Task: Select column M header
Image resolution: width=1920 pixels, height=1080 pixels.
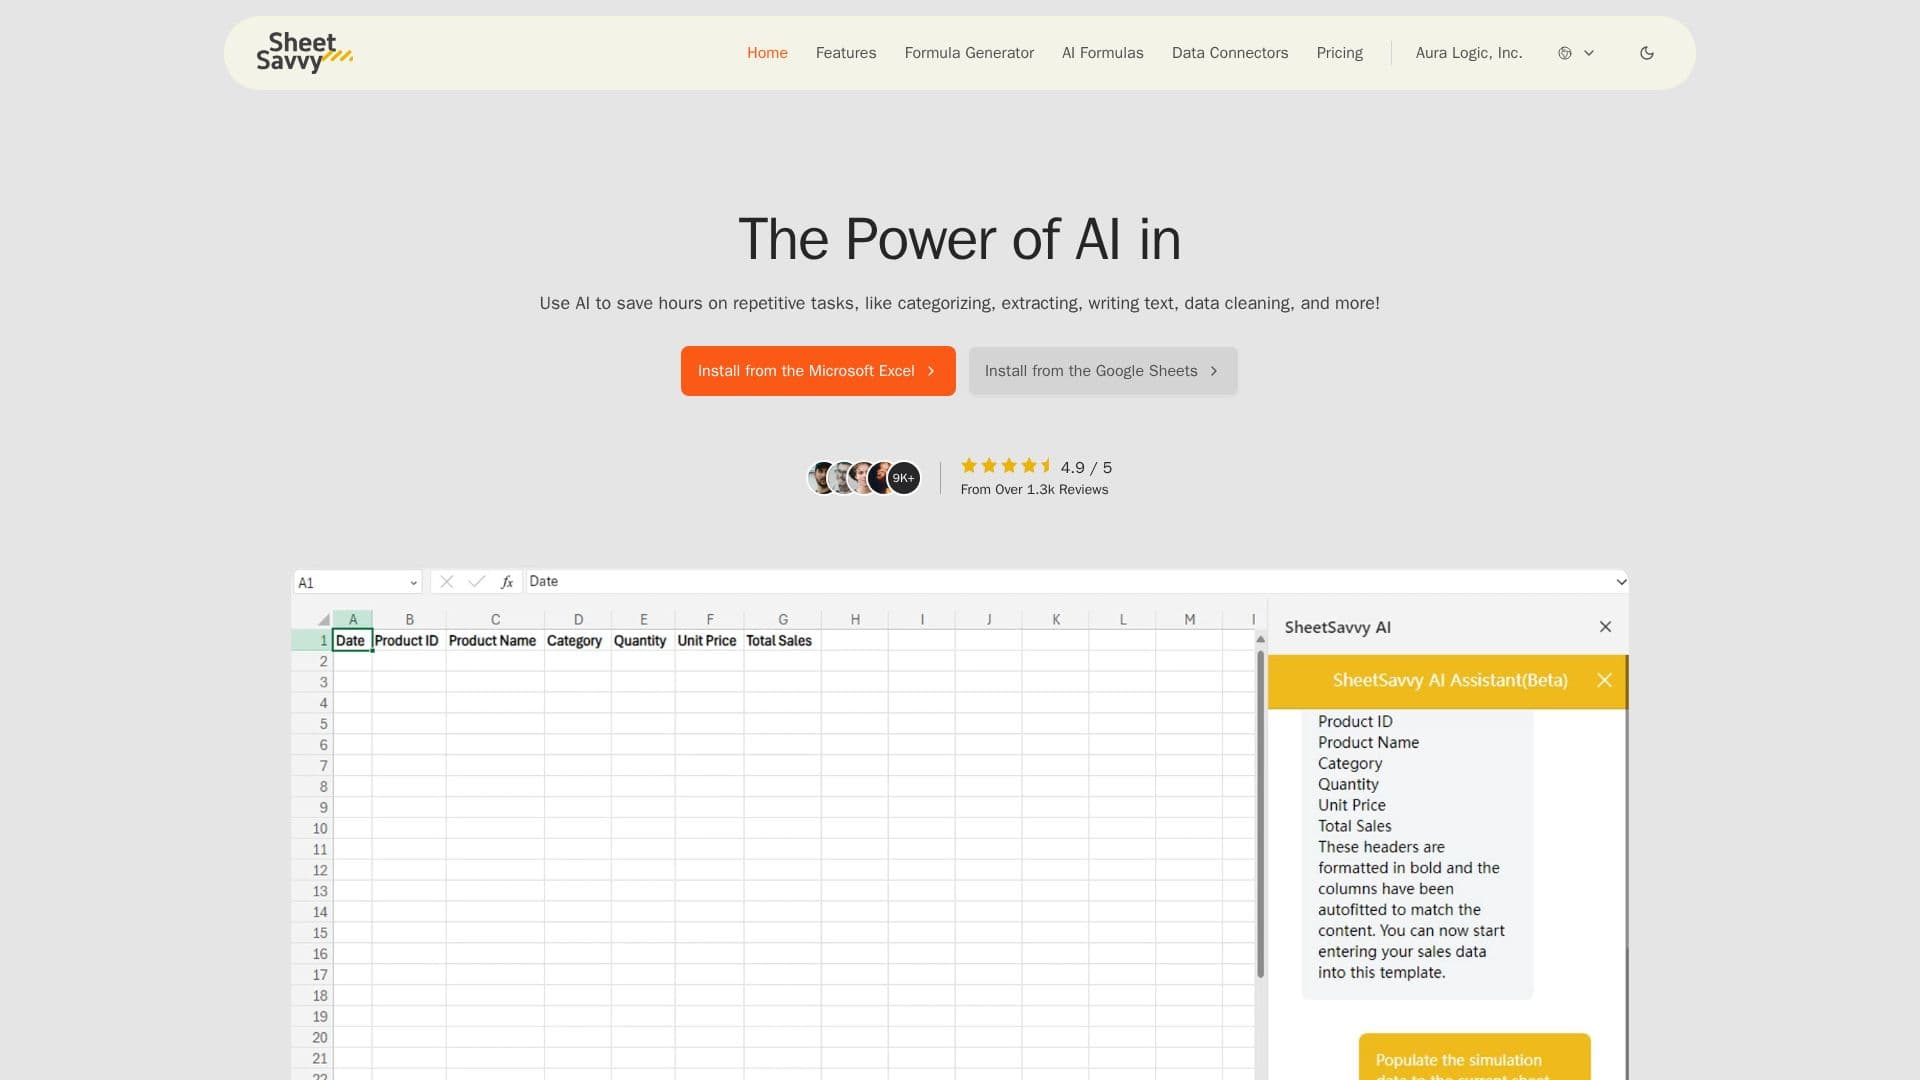Action: 1189,620
